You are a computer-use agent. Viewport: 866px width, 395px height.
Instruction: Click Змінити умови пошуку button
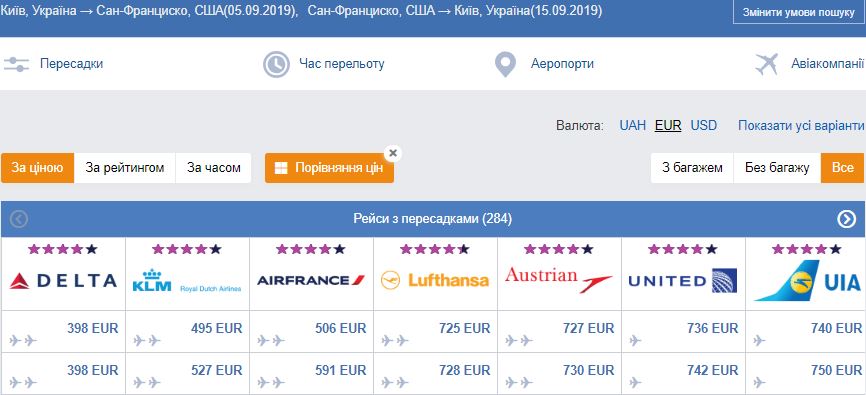pos(799,12)
